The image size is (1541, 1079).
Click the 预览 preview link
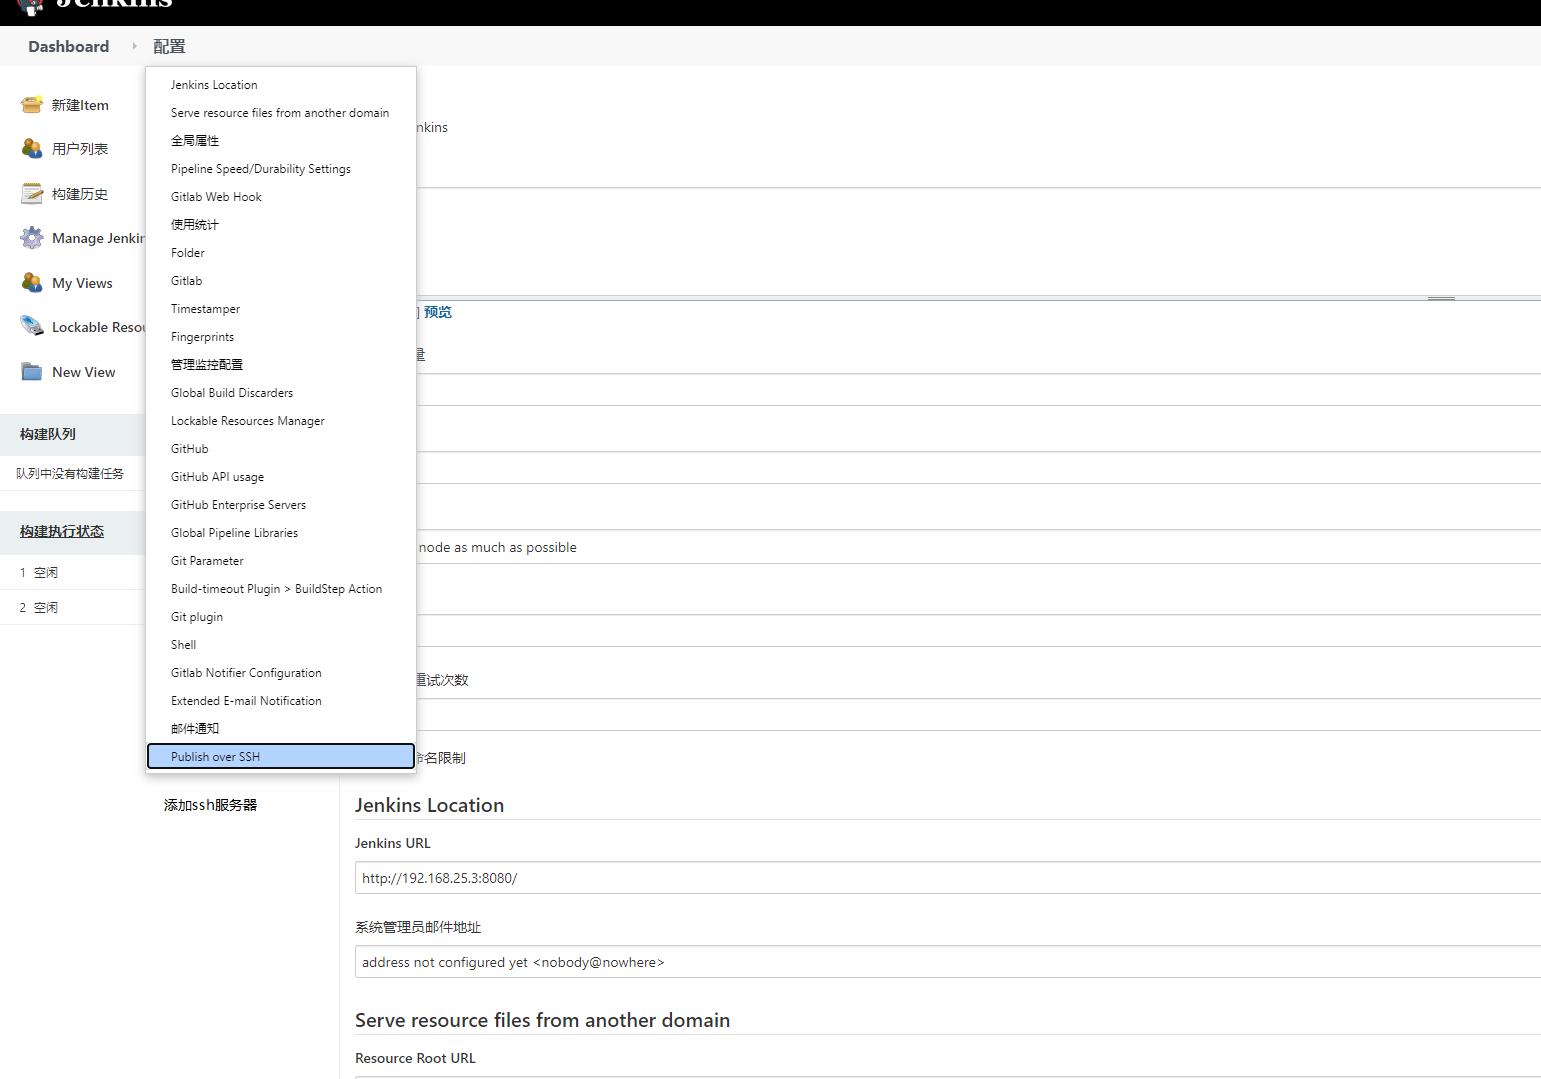point(438,312)
